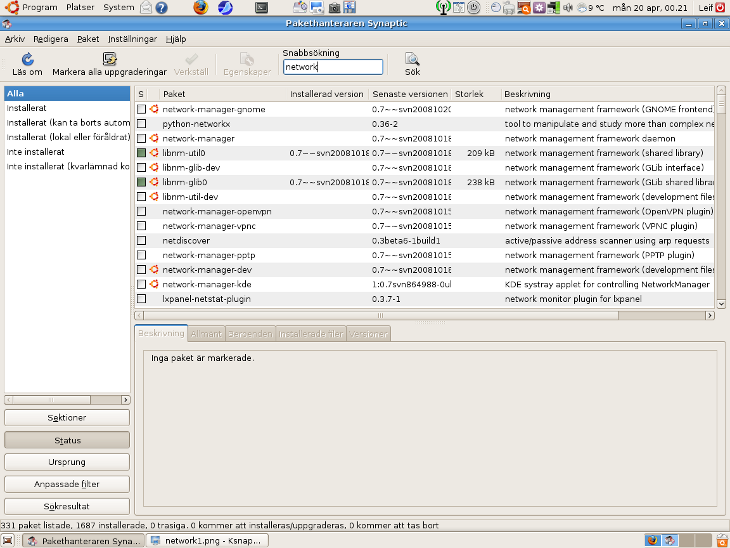Sort by the Paket column header

tap(223, 94)
